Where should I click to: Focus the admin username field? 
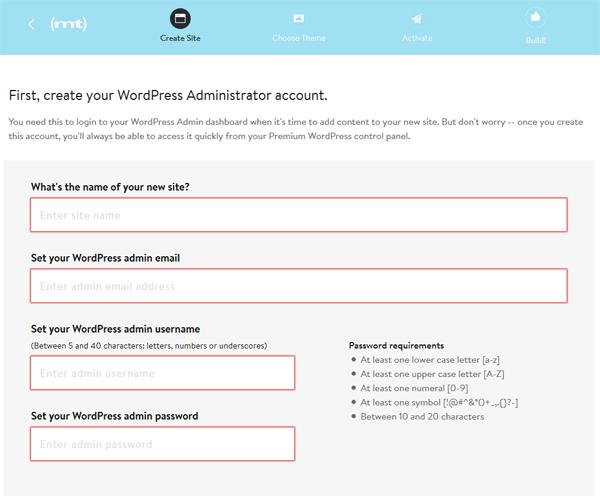[x=163, y=373]
